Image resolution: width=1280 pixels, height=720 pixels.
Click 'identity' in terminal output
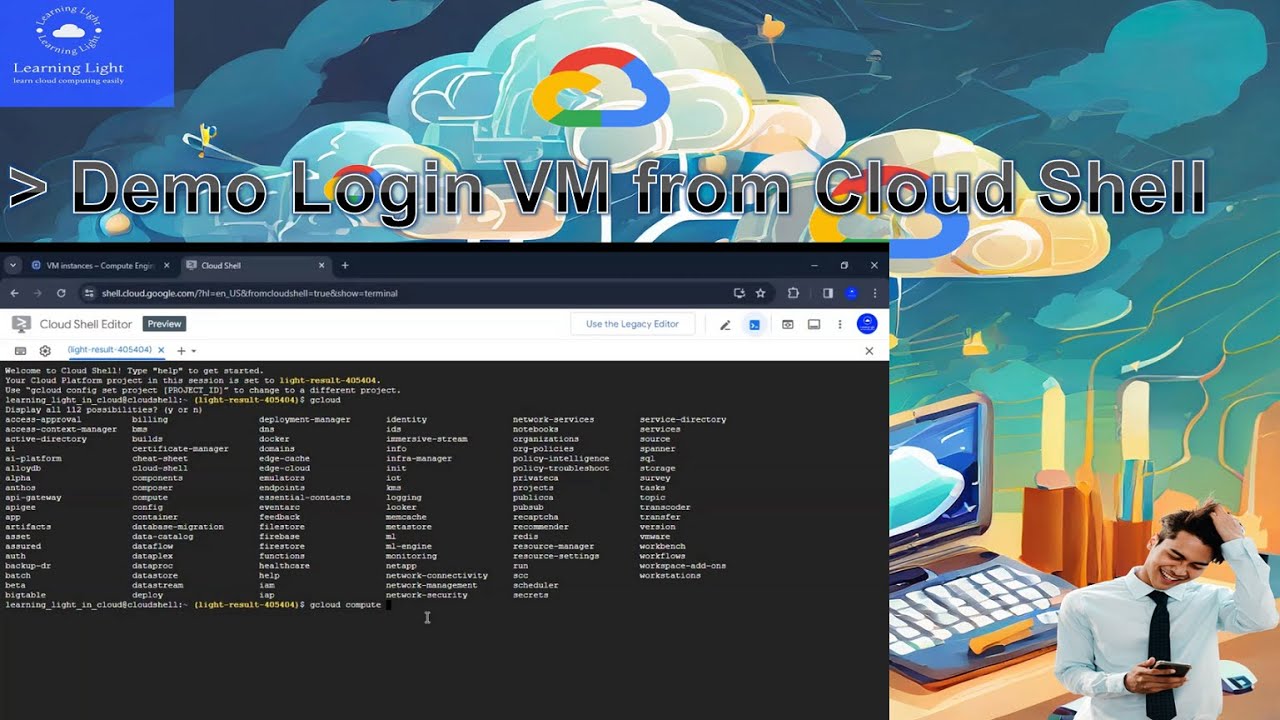(x=406, y=420)
